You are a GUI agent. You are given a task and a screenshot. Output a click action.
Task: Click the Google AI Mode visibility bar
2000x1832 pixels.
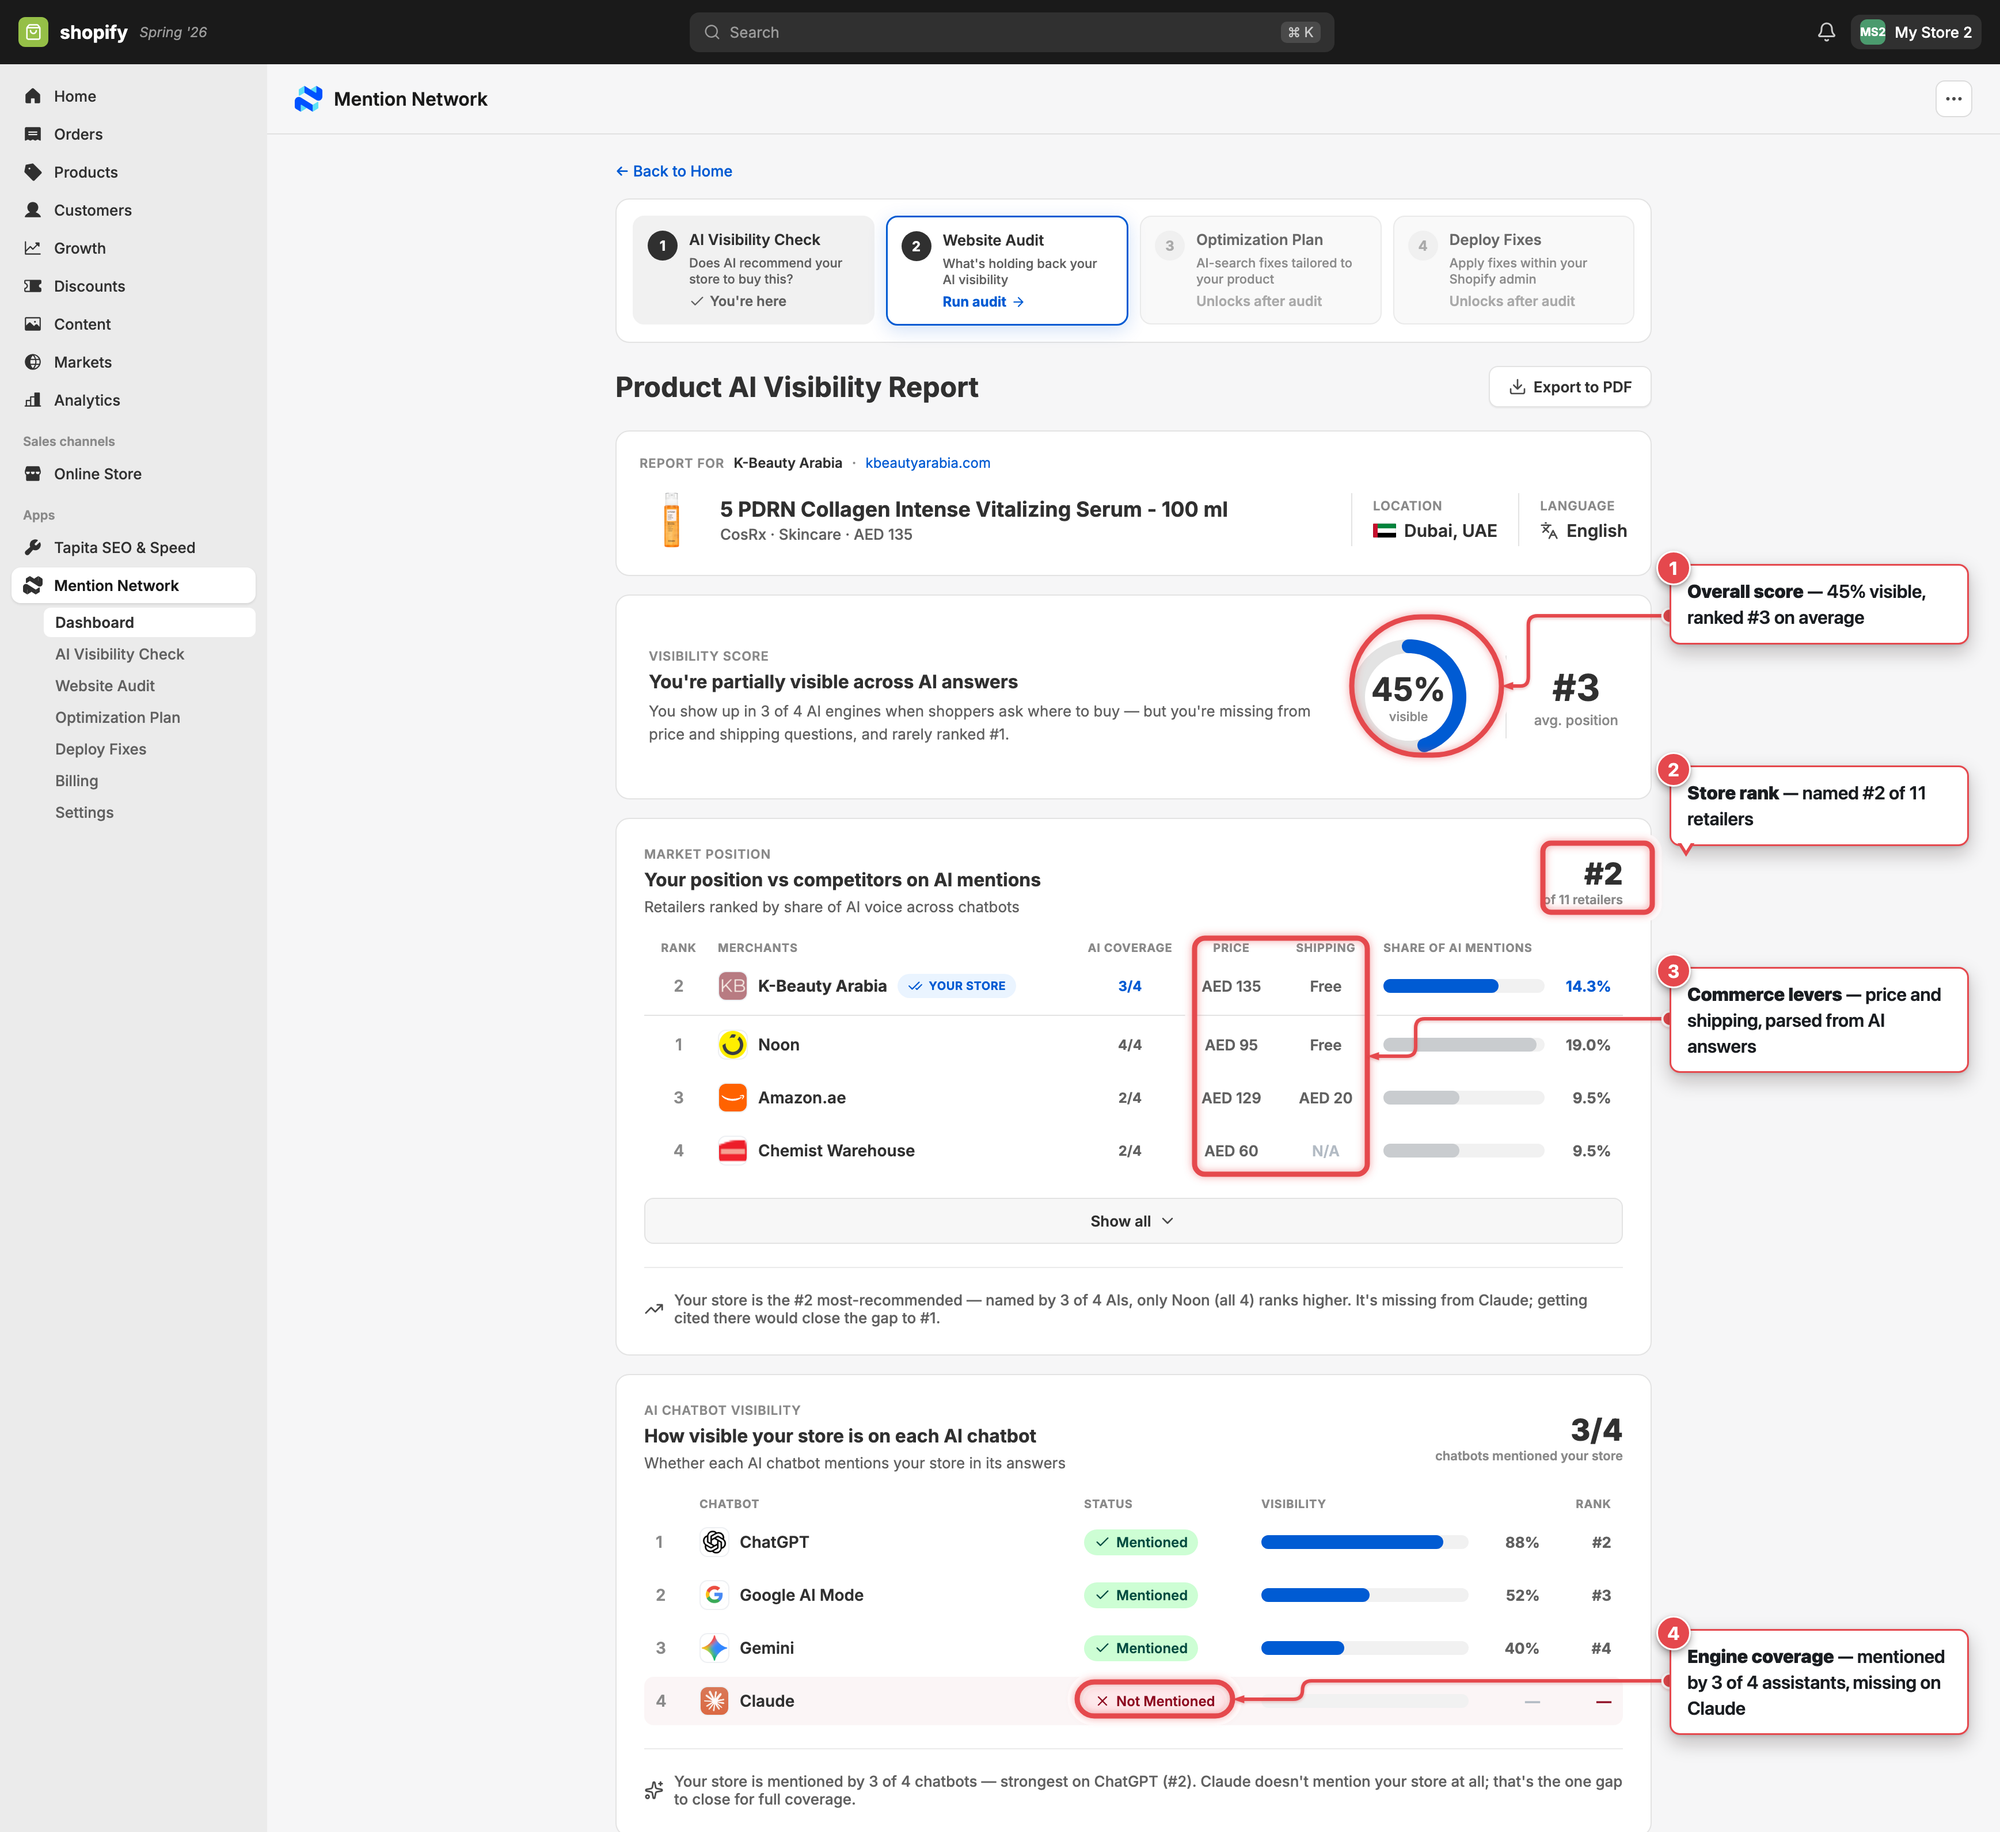pos(1364,1595)
